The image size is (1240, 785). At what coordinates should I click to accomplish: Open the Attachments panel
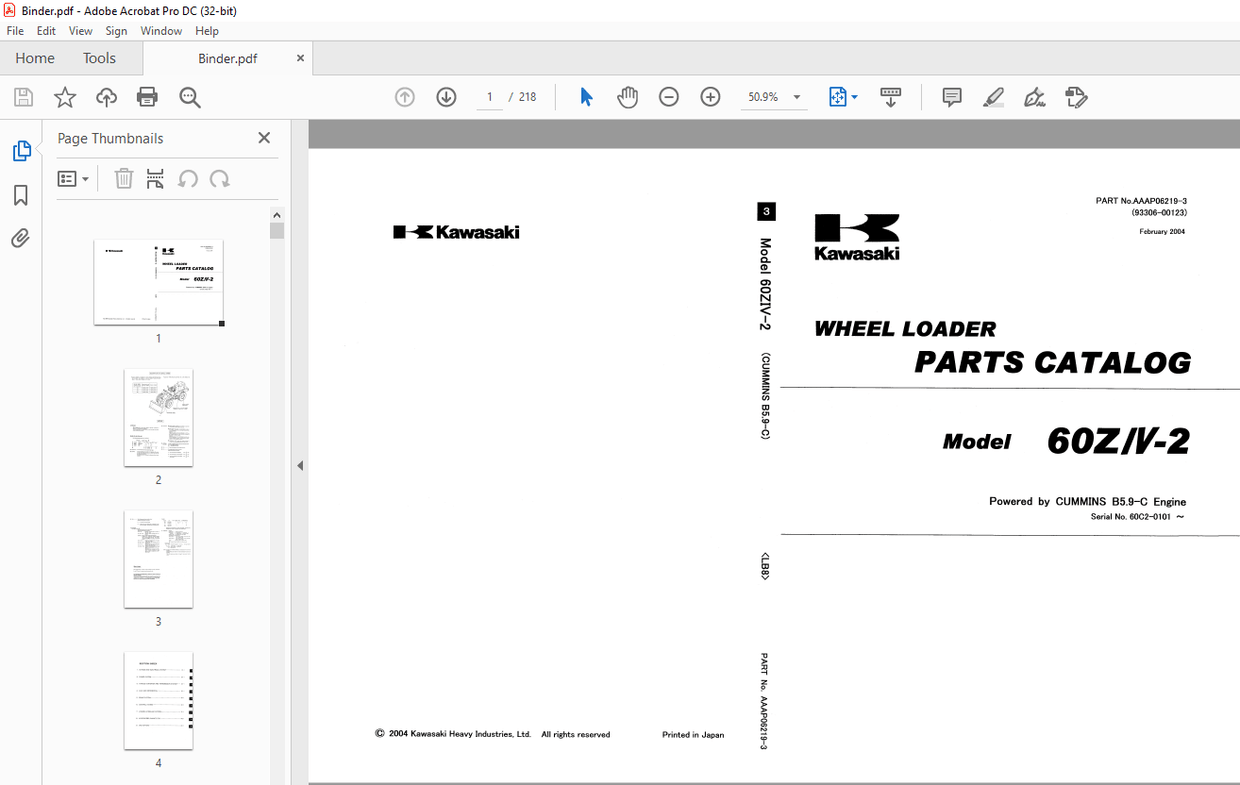pyautogui.click(x=20, y=238)
